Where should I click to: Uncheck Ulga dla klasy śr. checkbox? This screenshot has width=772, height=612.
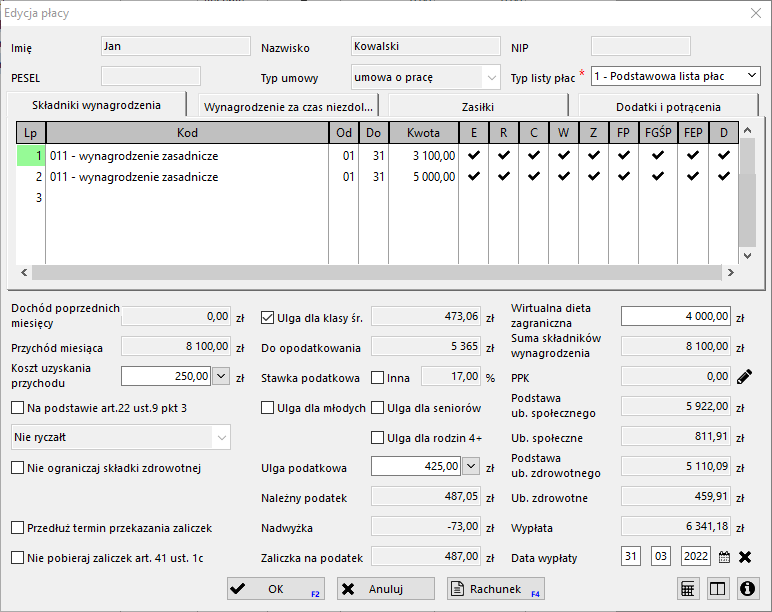267,319
